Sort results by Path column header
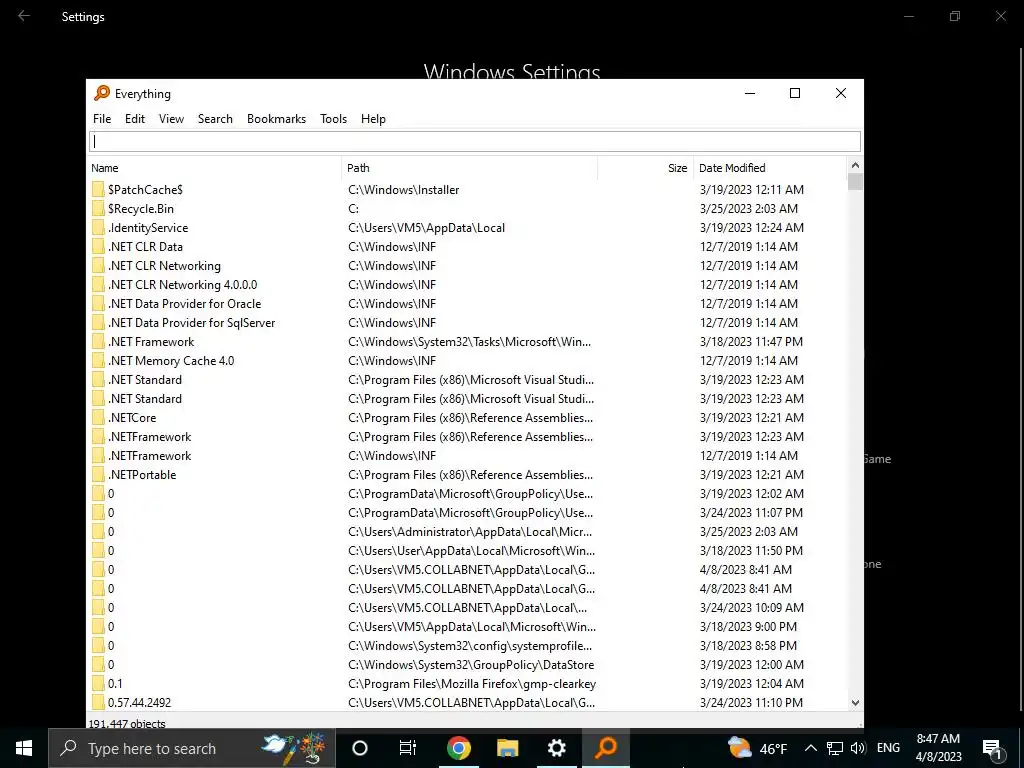 pyautogui.click(x=469, y=168)
